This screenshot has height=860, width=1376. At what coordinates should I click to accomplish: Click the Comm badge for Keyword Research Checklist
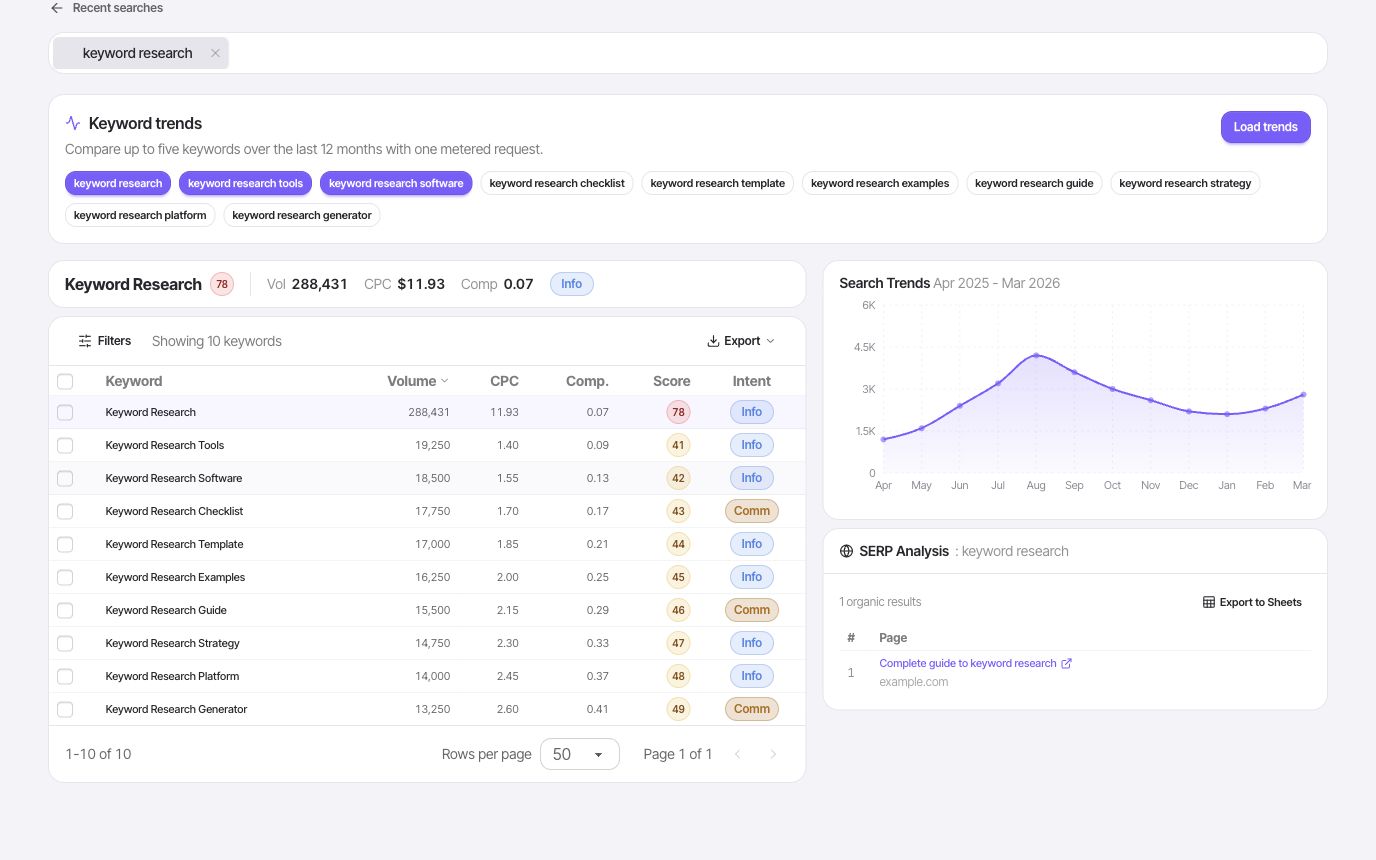click(752, 511)
